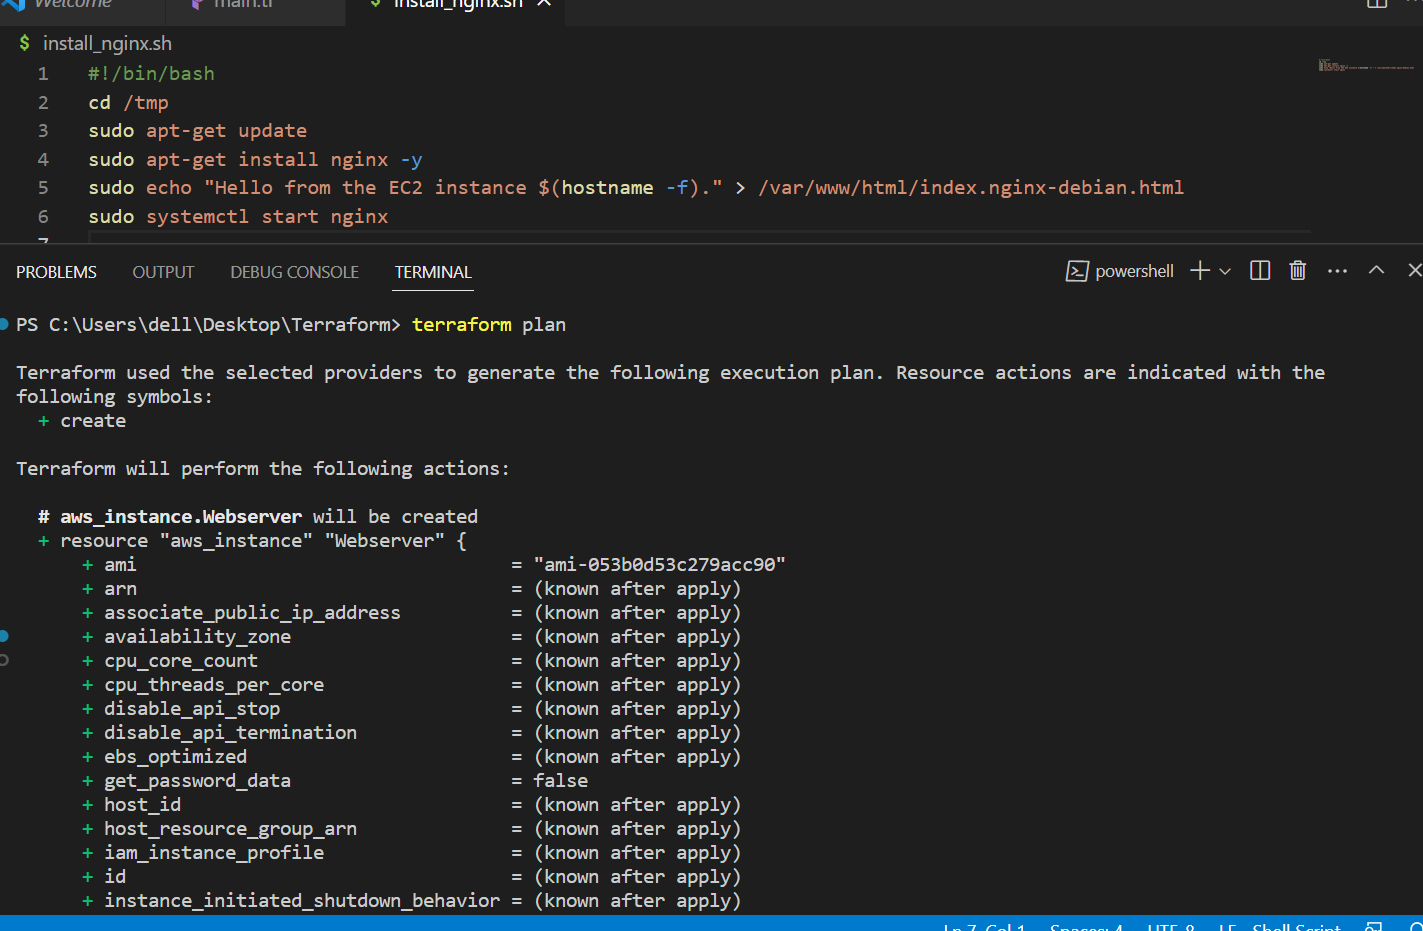Viewport: 1423px width, 931px height.
Task: Click the 'disable_api_stop' attribute
Action: point(192,708)
